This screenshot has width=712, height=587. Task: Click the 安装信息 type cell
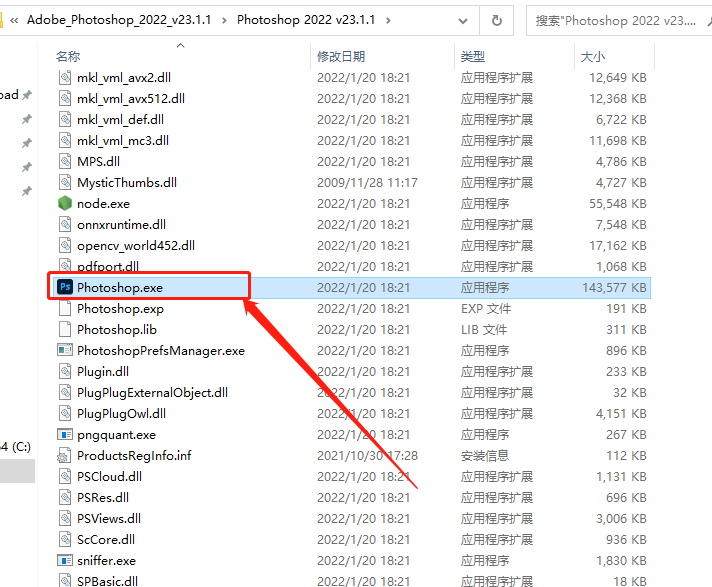tap(485, 455)
